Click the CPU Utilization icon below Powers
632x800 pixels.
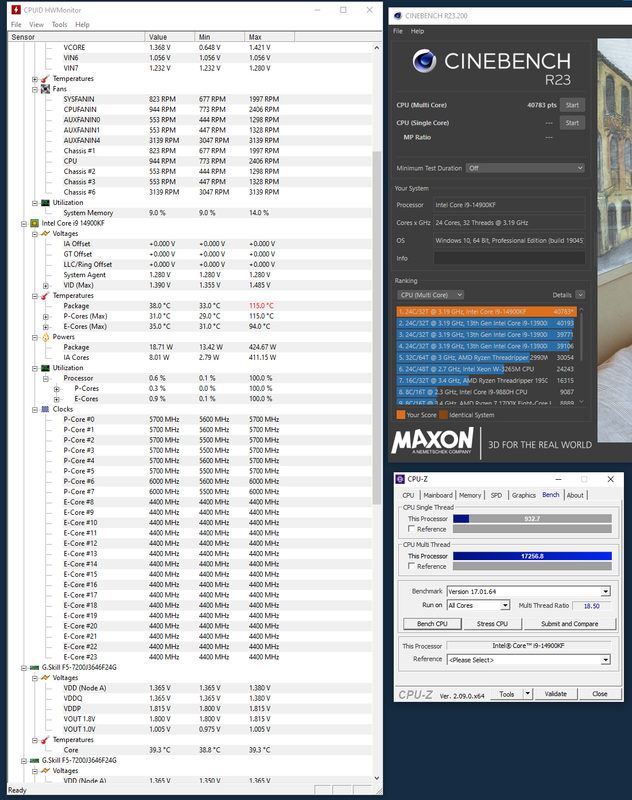pos(45,368)
